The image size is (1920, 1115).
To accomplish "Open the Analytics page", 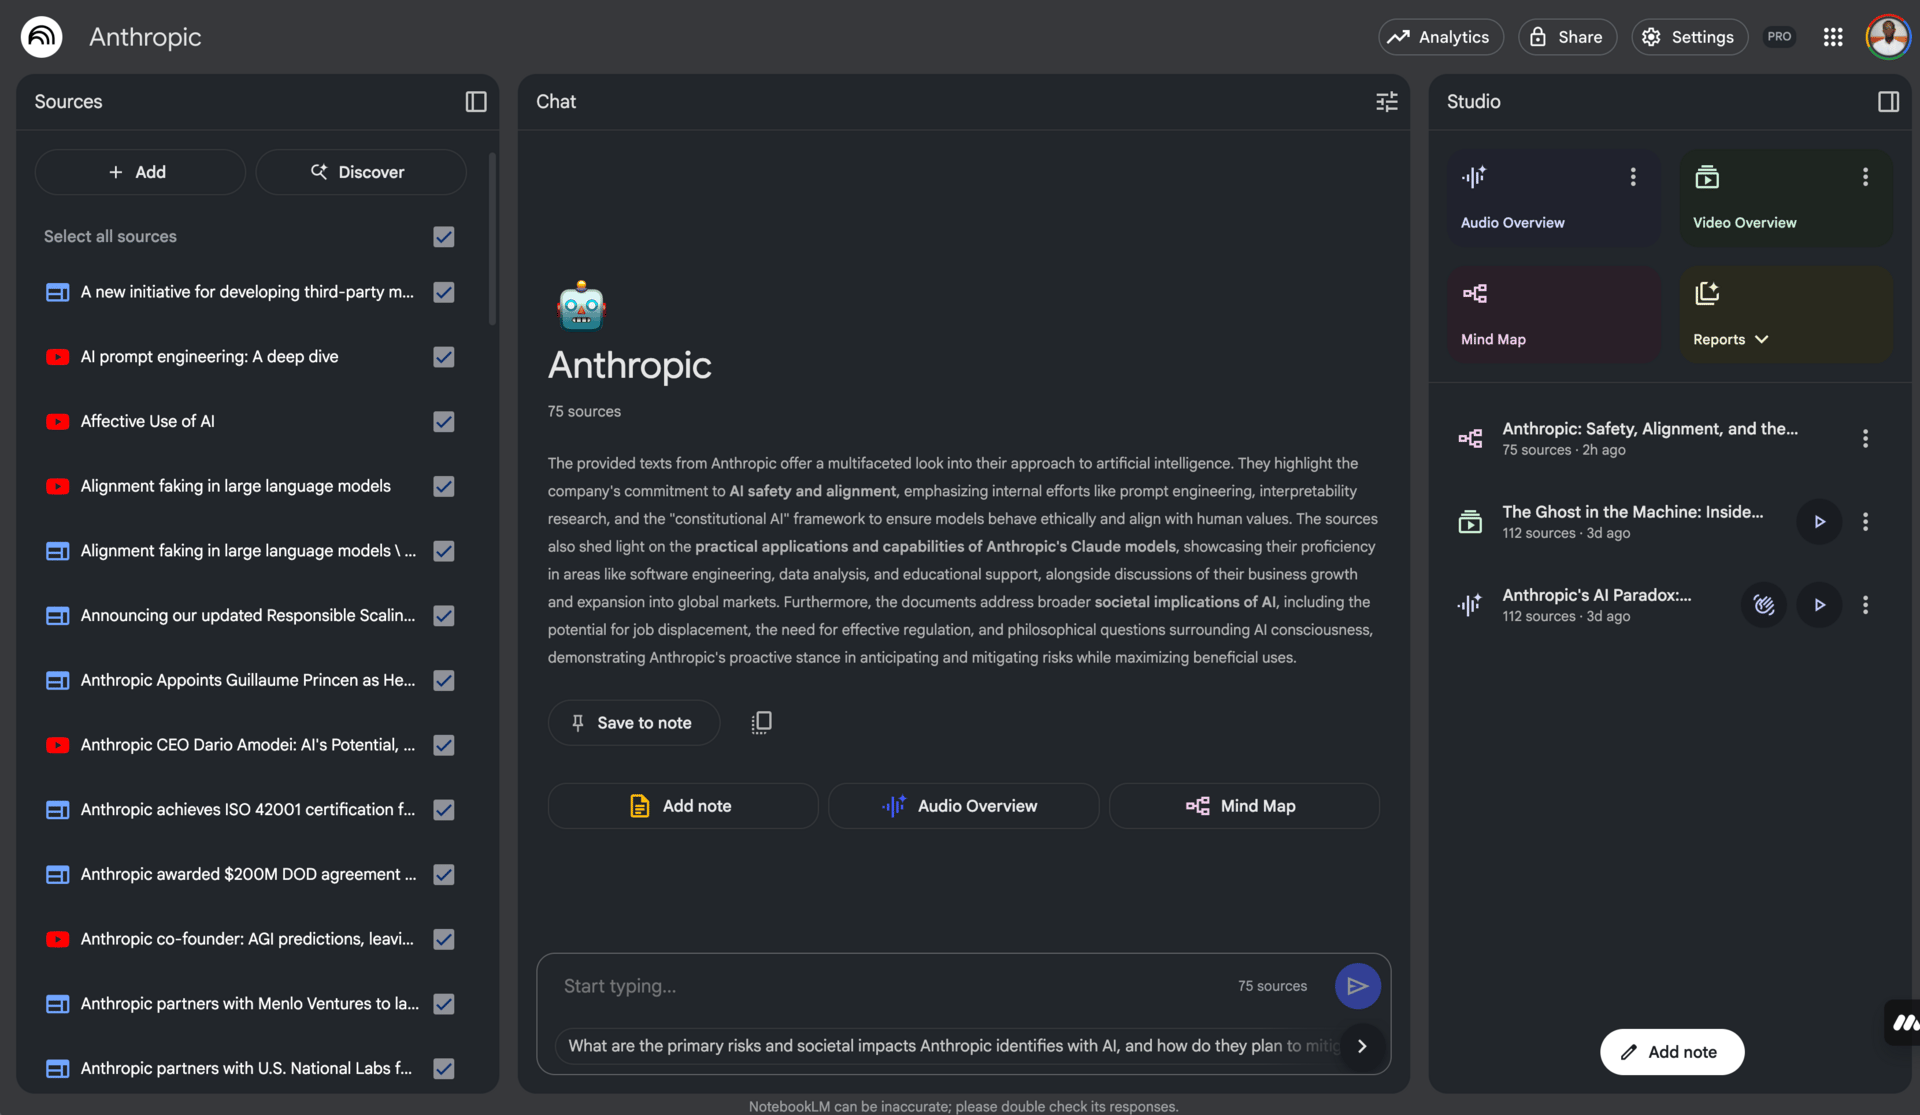I will coord(1440,37).
